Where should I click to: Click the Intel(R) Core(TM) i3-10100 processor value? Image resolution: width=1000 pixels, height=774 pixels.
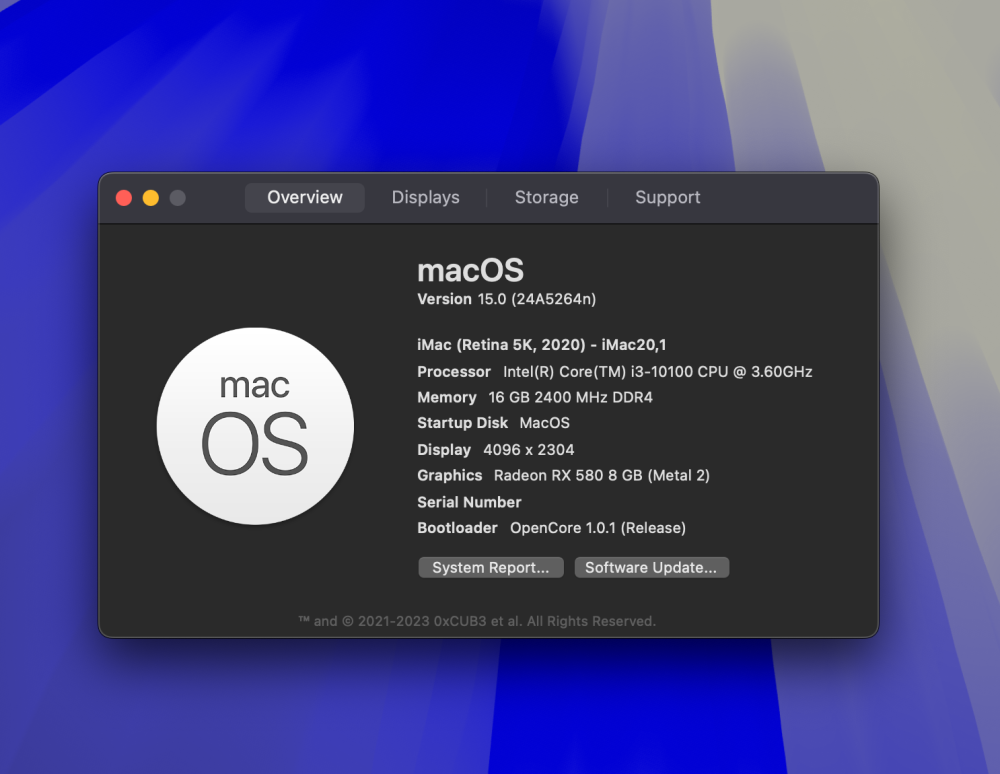coord(658,372)
